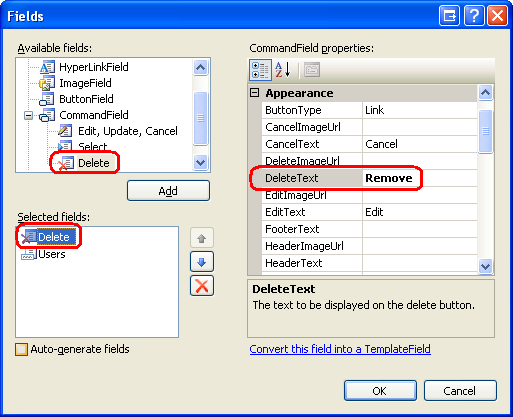Image resolution: width=513 pixels, height=417 pixels.
Task: Select ButtonField in Available fields
Action: tap(86, 99)
